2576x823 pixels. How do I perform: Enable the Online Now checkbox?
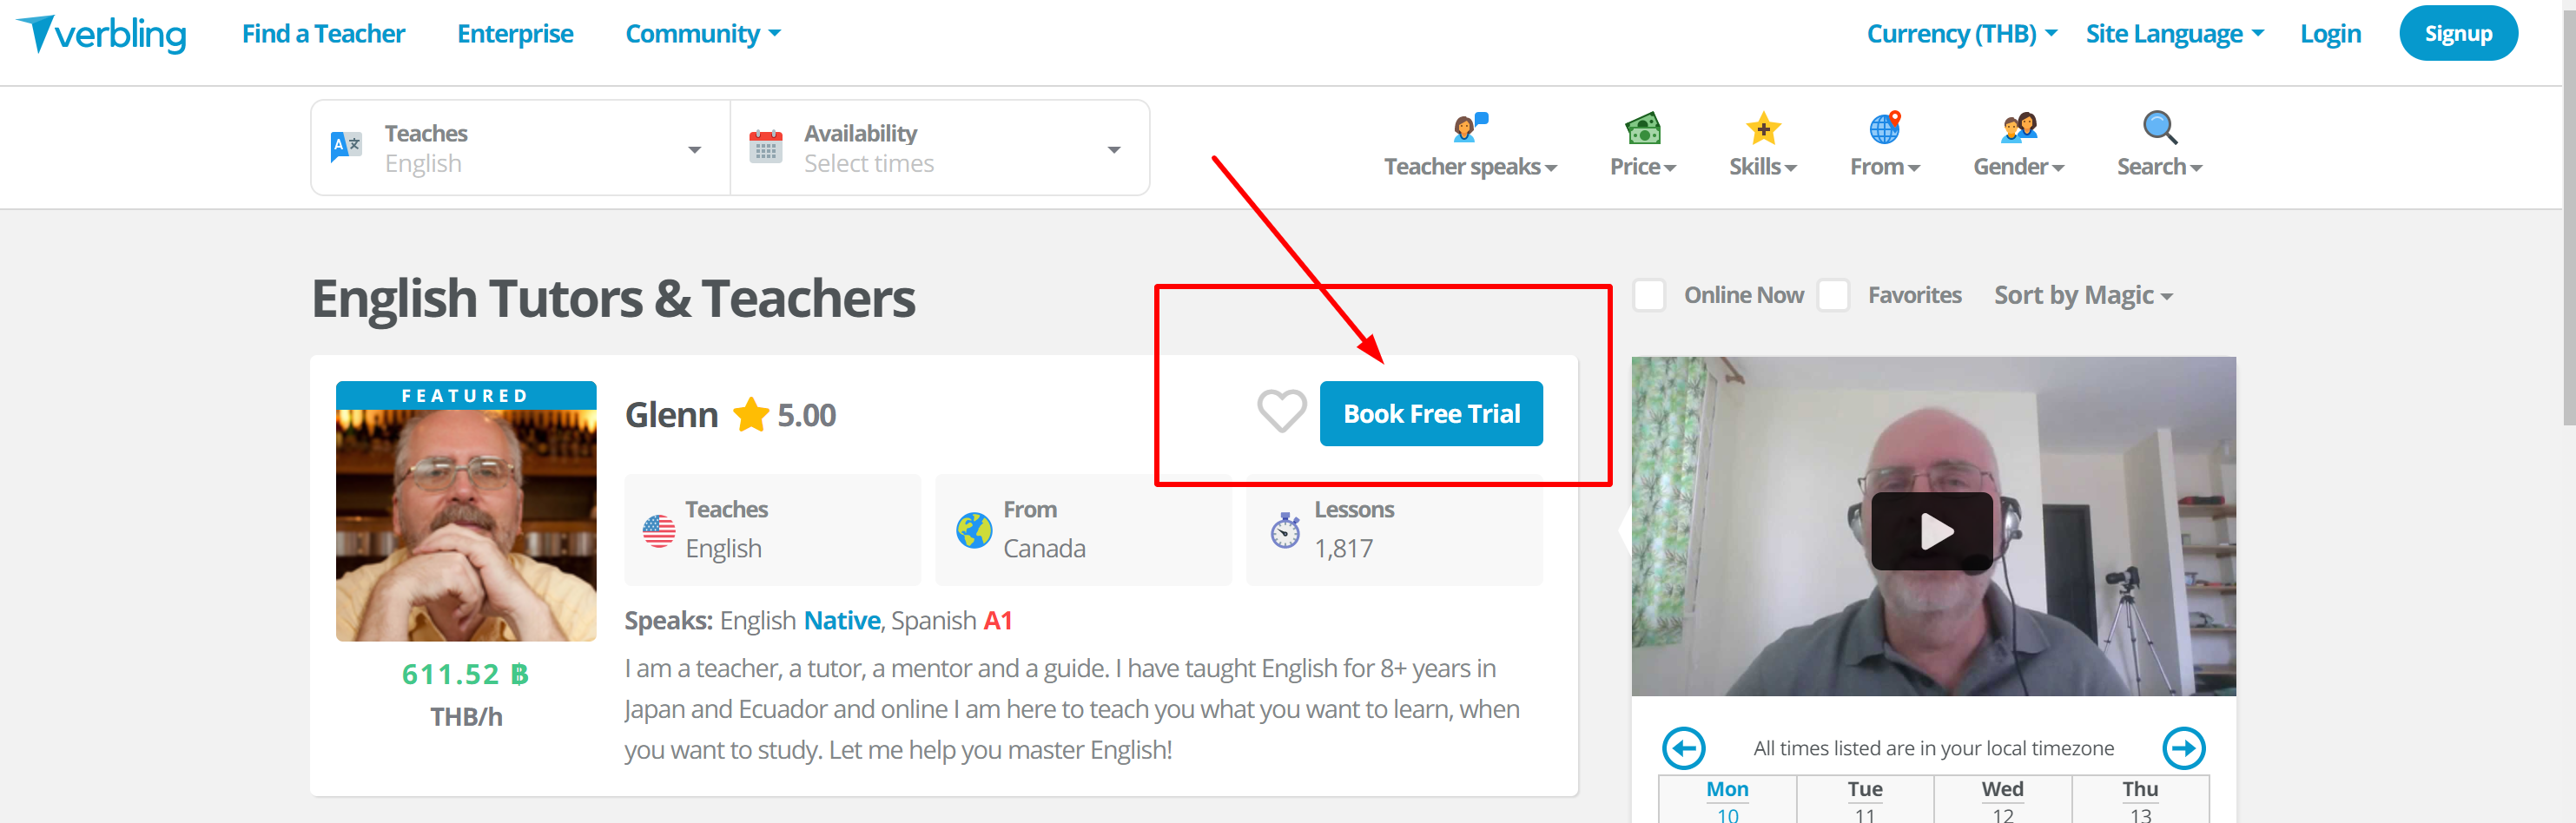1649,295
